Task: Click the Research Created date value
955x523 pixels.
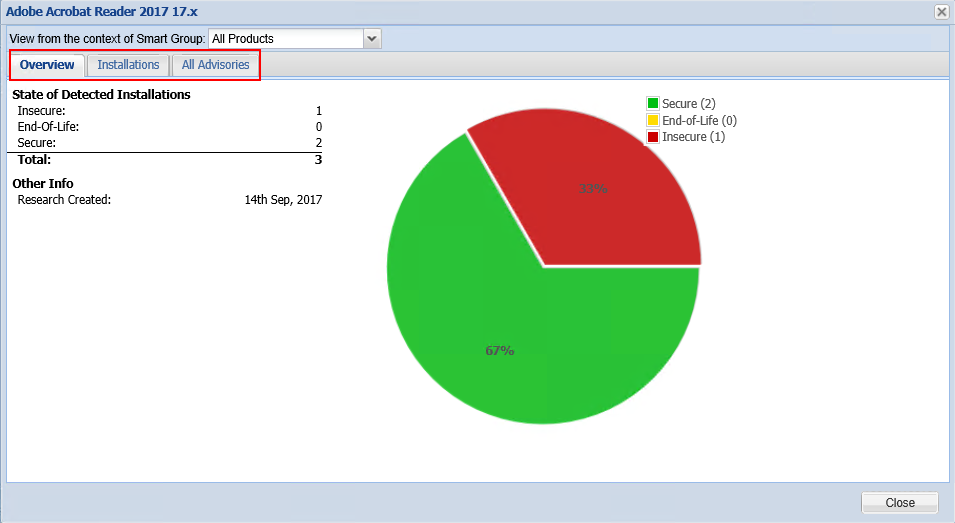Action: click(283, 200)
